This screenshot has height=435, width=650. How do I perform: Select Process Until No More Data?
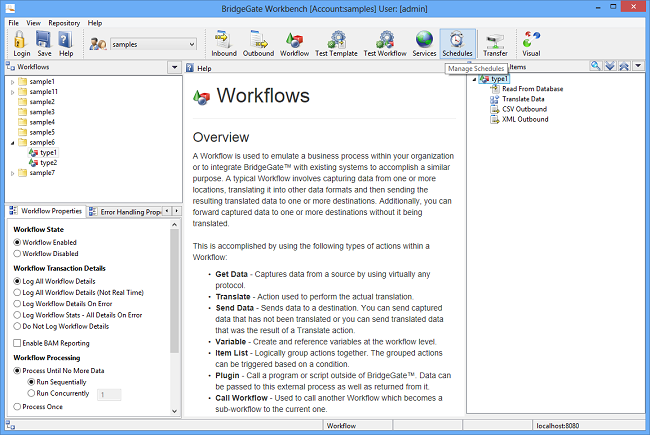click(x=17, y=371)
